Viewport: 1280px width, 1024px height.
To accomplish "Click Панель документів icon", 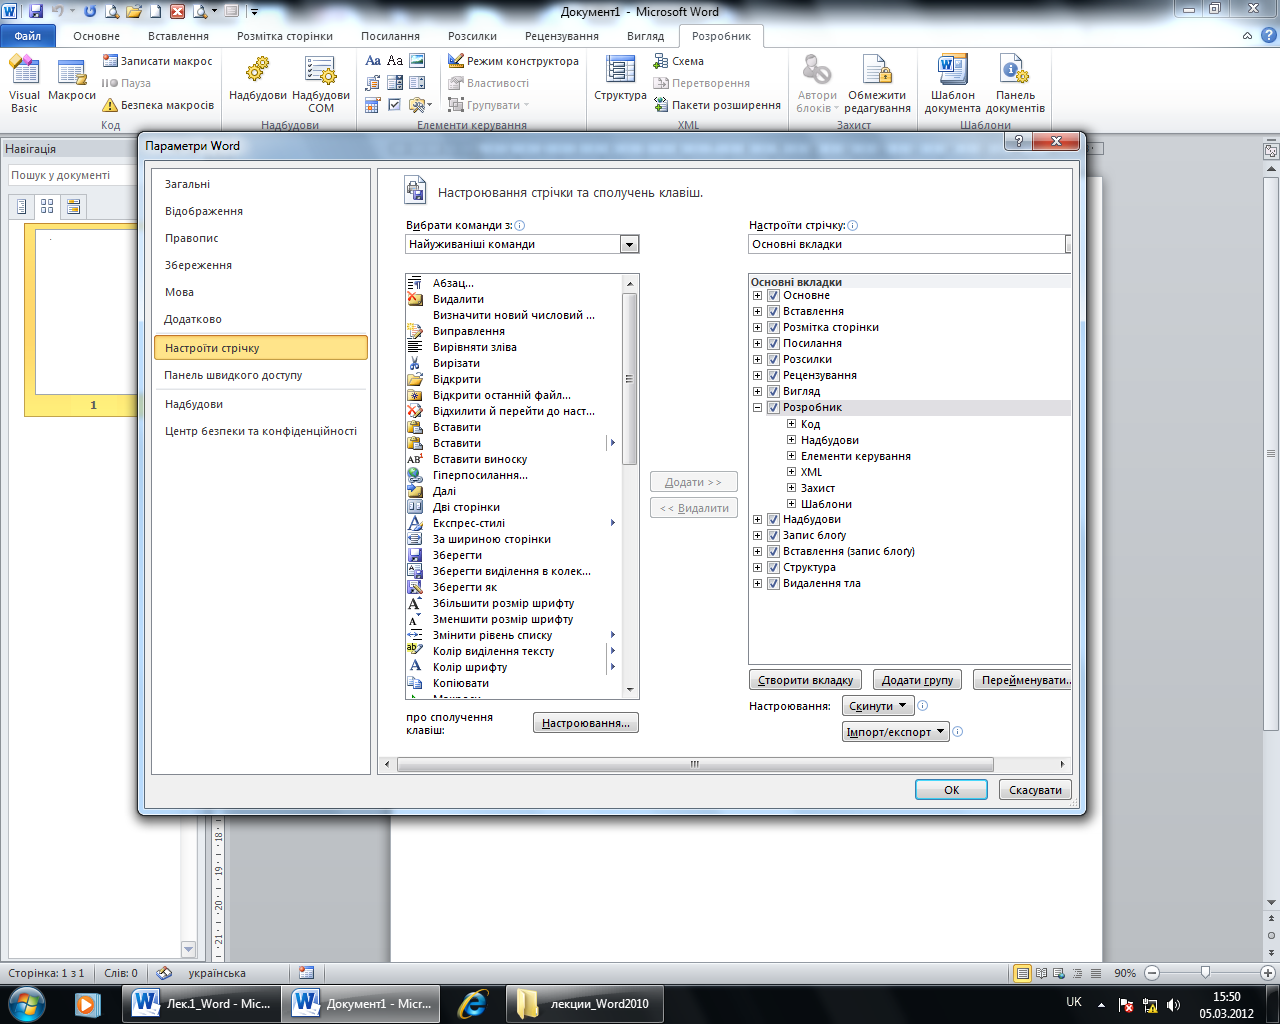I will click(x=1015, y=84).
